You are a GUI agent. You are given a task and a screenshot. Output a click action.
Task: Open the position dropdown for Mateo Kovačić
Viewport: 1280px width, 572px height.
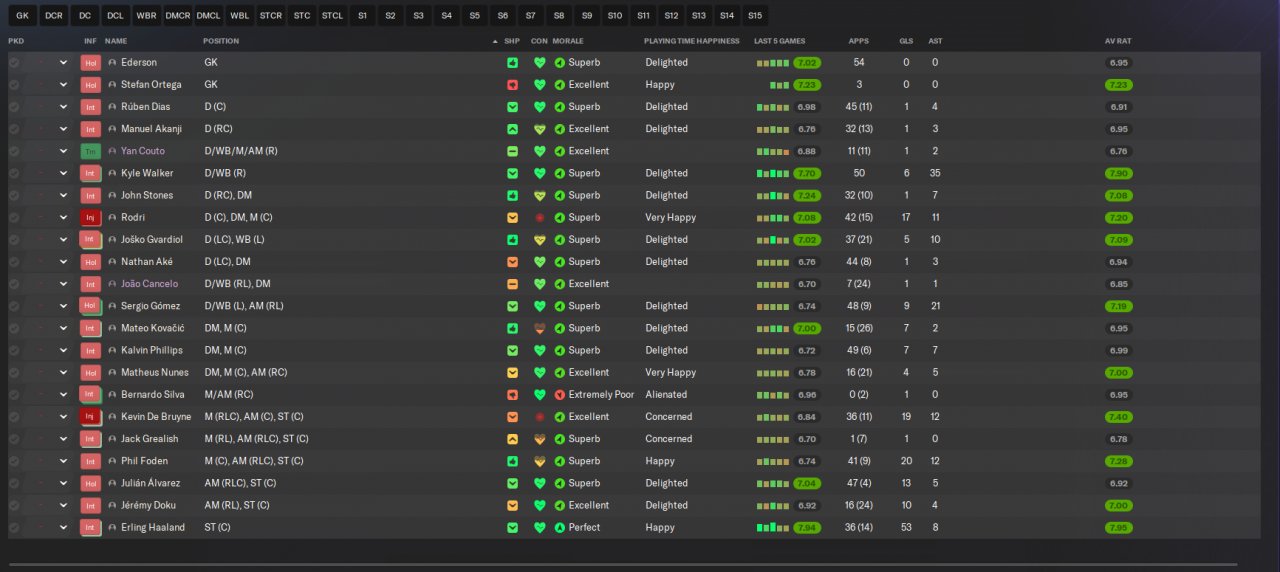pyautogui.click(x=64, y=328)
